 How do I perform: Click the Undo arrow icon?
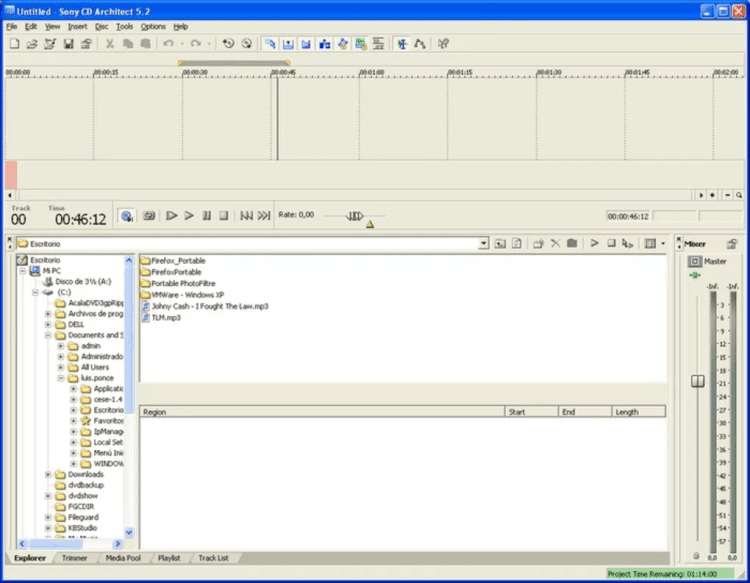coord(168,44)
